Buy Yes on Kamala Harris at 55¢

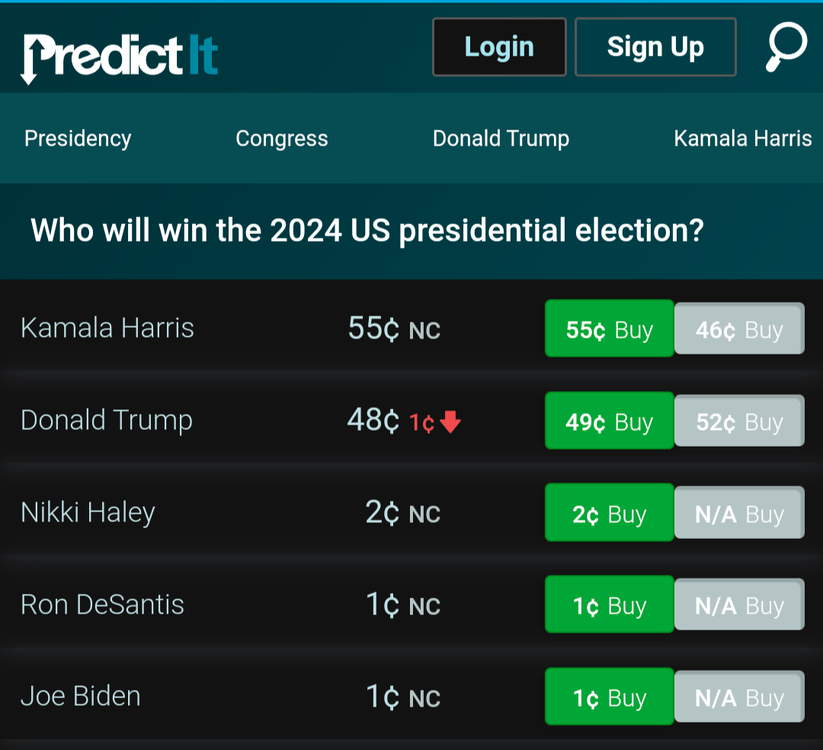click(x=608, y=328)
